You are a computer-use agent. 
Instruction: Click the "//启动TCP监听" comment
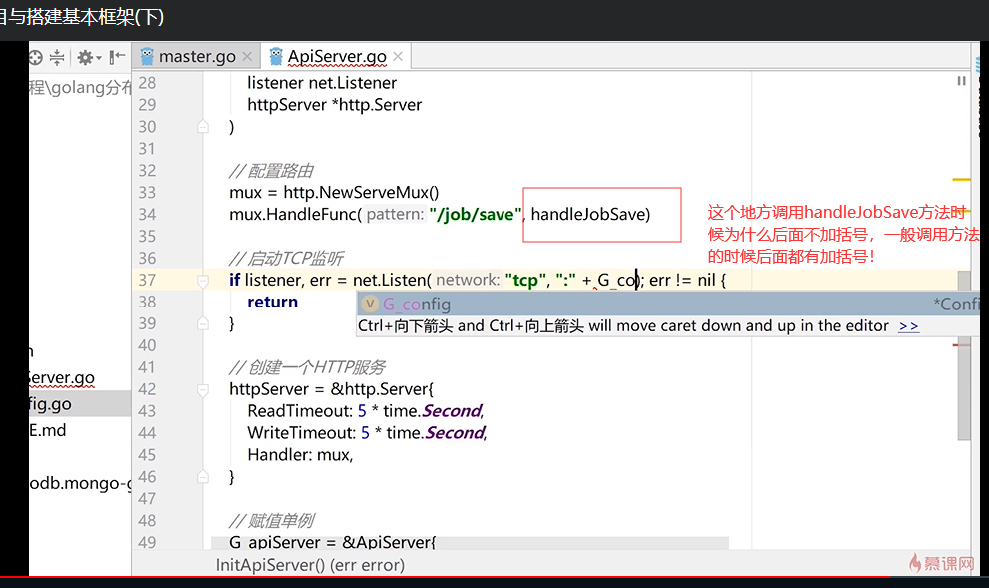(286, 258)
